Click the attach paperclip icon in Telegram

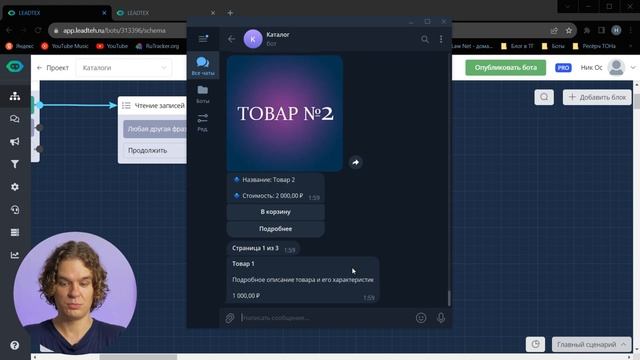[230, 318]
